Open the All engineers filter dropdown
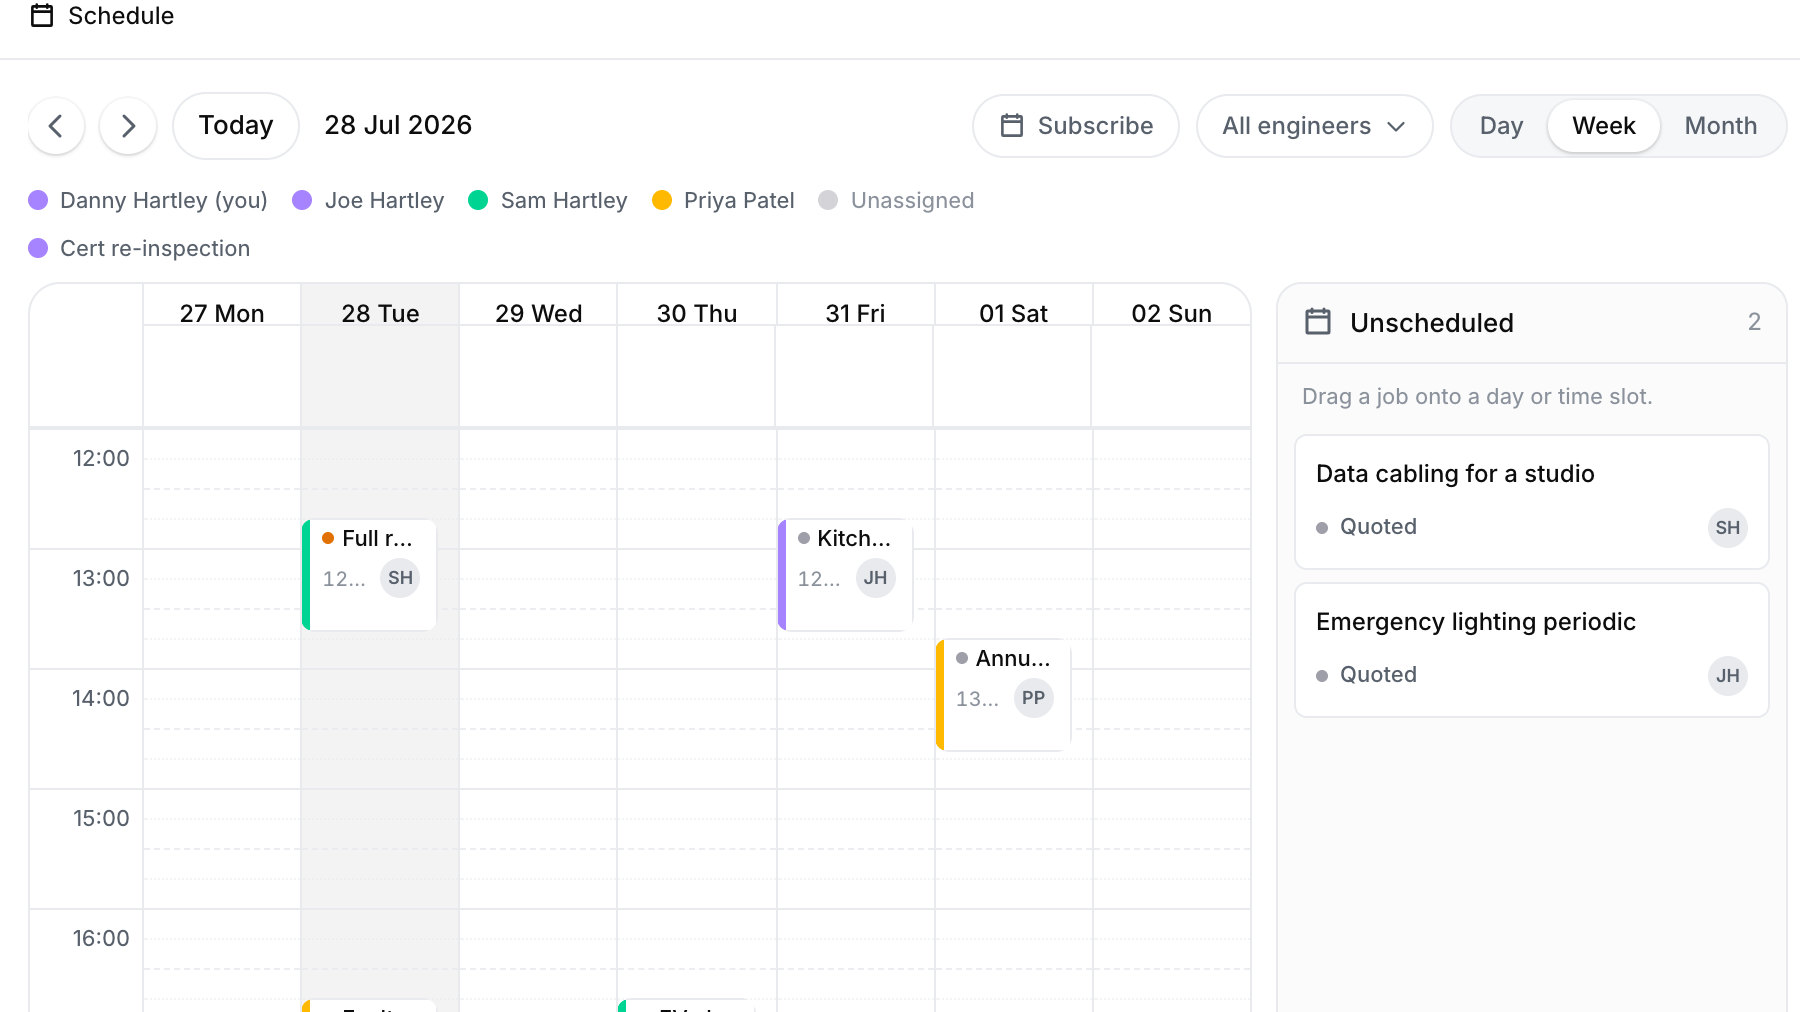The height and width of the screenshot is (1012, 1800). [1315, 126]
